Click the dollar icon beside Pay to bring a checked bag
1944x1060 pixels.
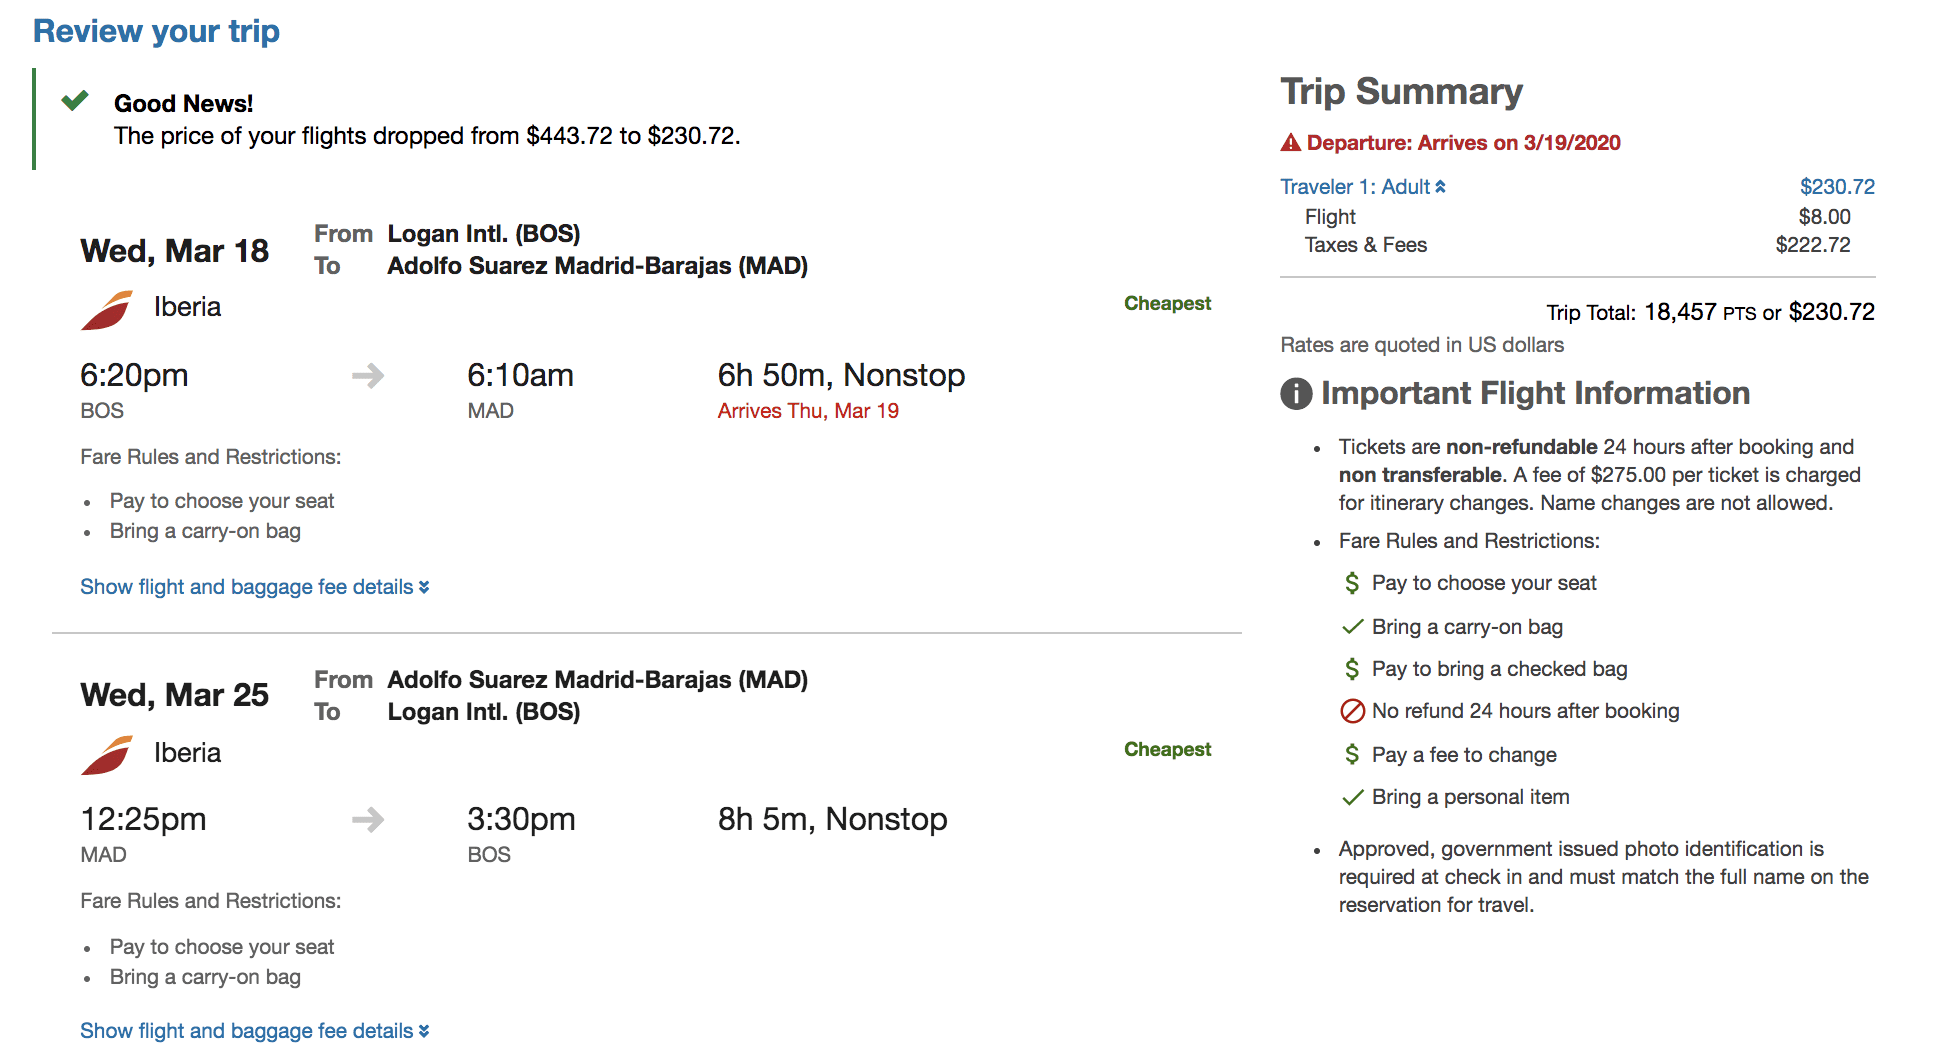(1352, 669)
